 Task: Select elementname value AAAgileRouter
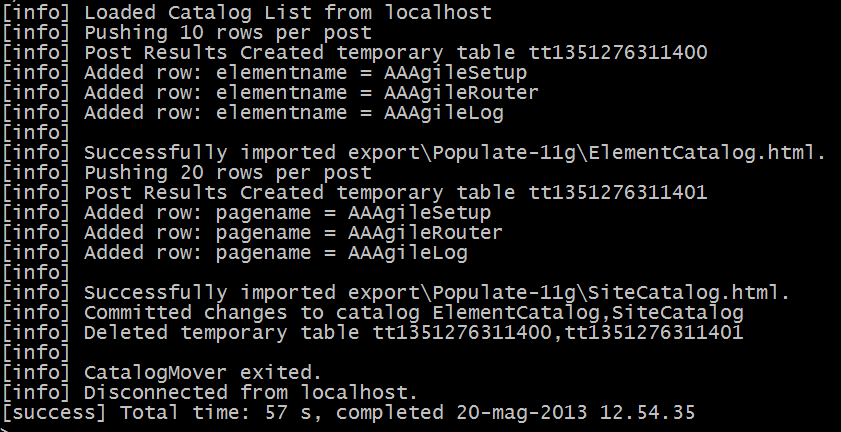461,92
